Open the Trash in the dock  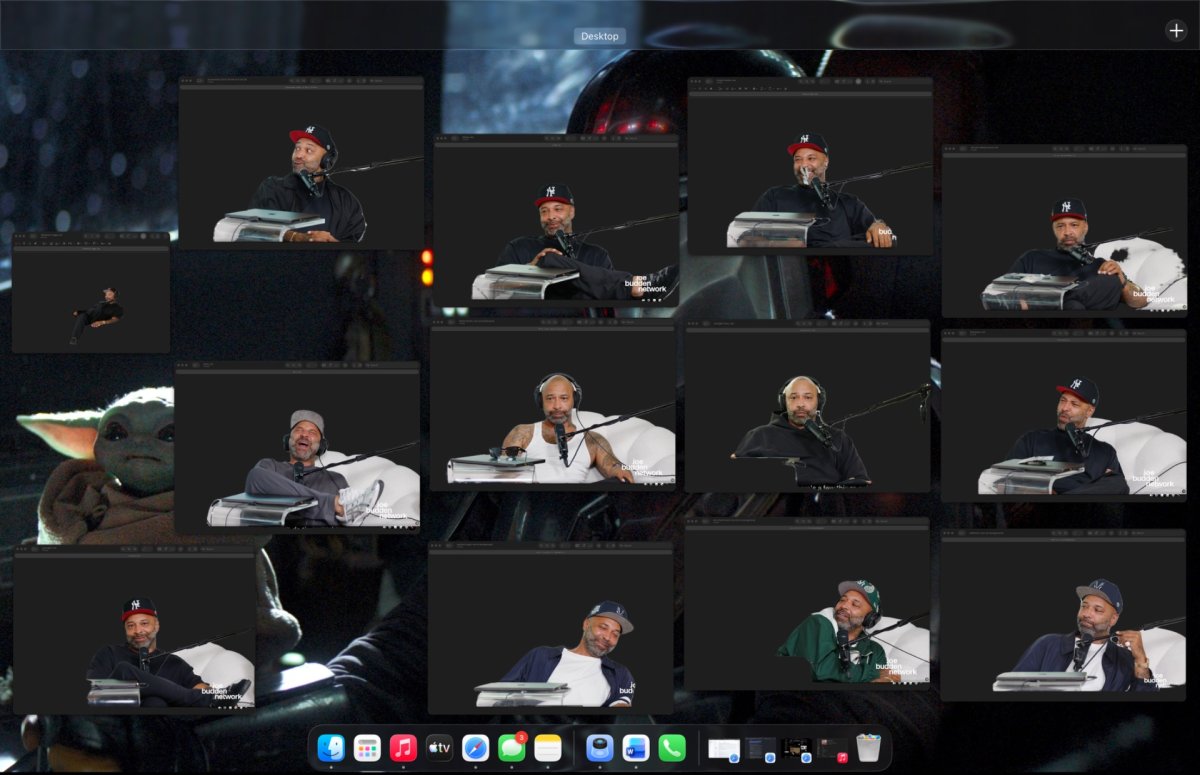pyautogui.click(x=868, y=747)
